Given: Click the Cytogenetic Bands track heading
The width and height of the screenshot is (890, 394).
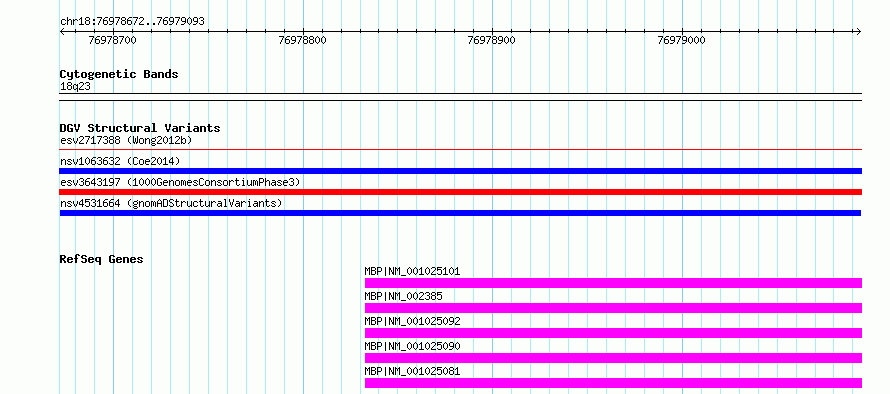Looking at the screenshot, I should tap(119, 74).
